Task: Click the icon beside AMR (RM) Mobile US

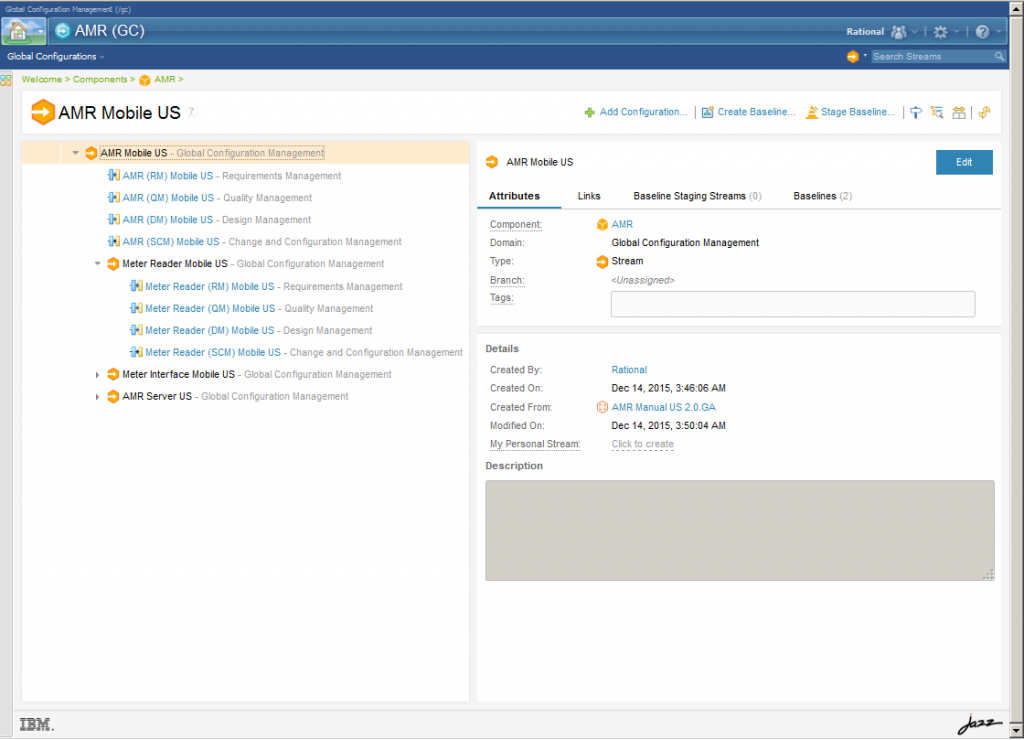Action: click(x=114, y=175)
